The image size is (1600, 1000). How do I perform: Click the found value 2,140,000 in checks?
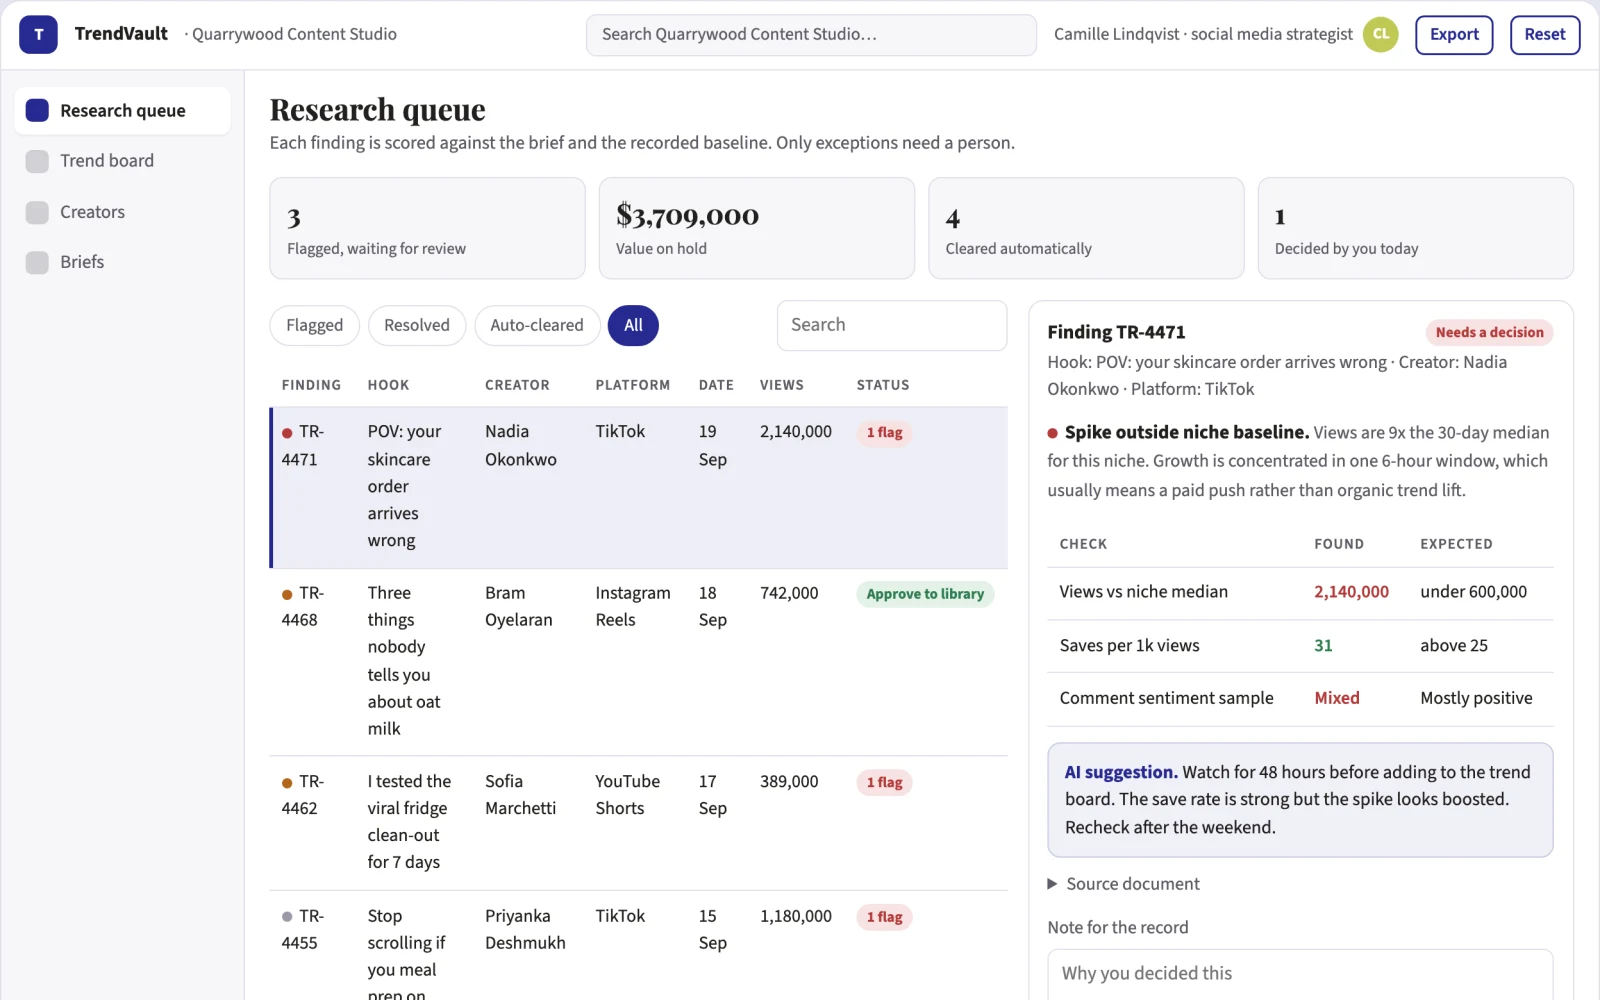point(1351,592)
